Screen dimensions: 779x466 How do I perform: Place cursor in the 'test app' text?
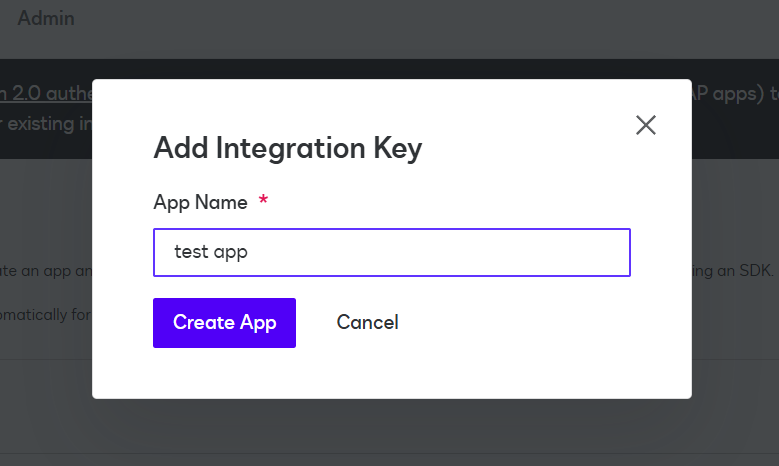pos(211,252)
